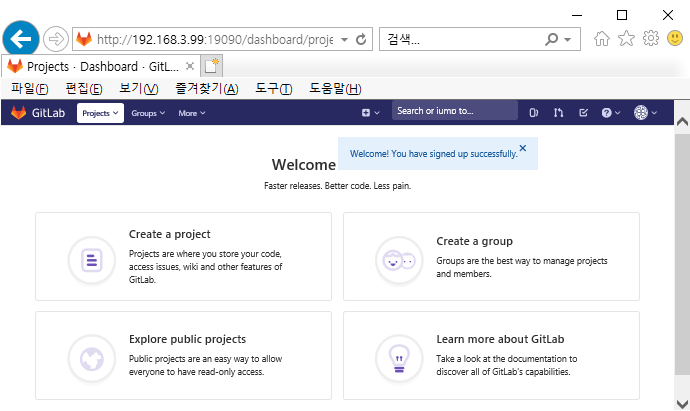Click the Create a project heading

169,234
